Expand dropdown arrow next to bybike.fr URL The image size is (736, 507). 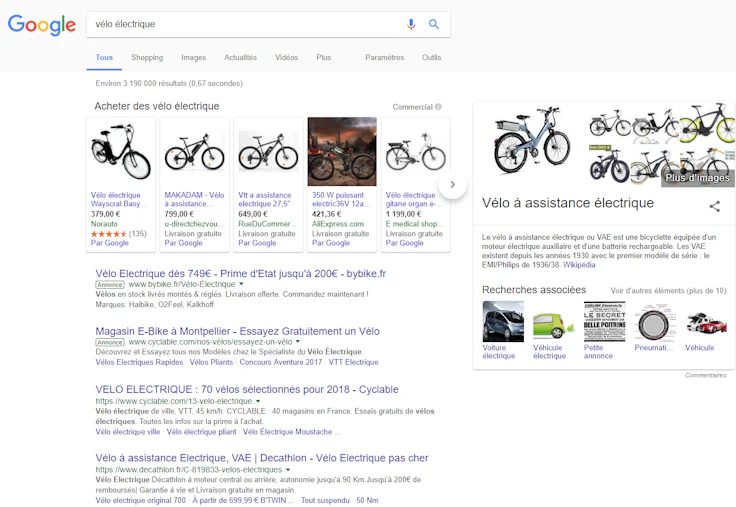(x=242, y=284)
